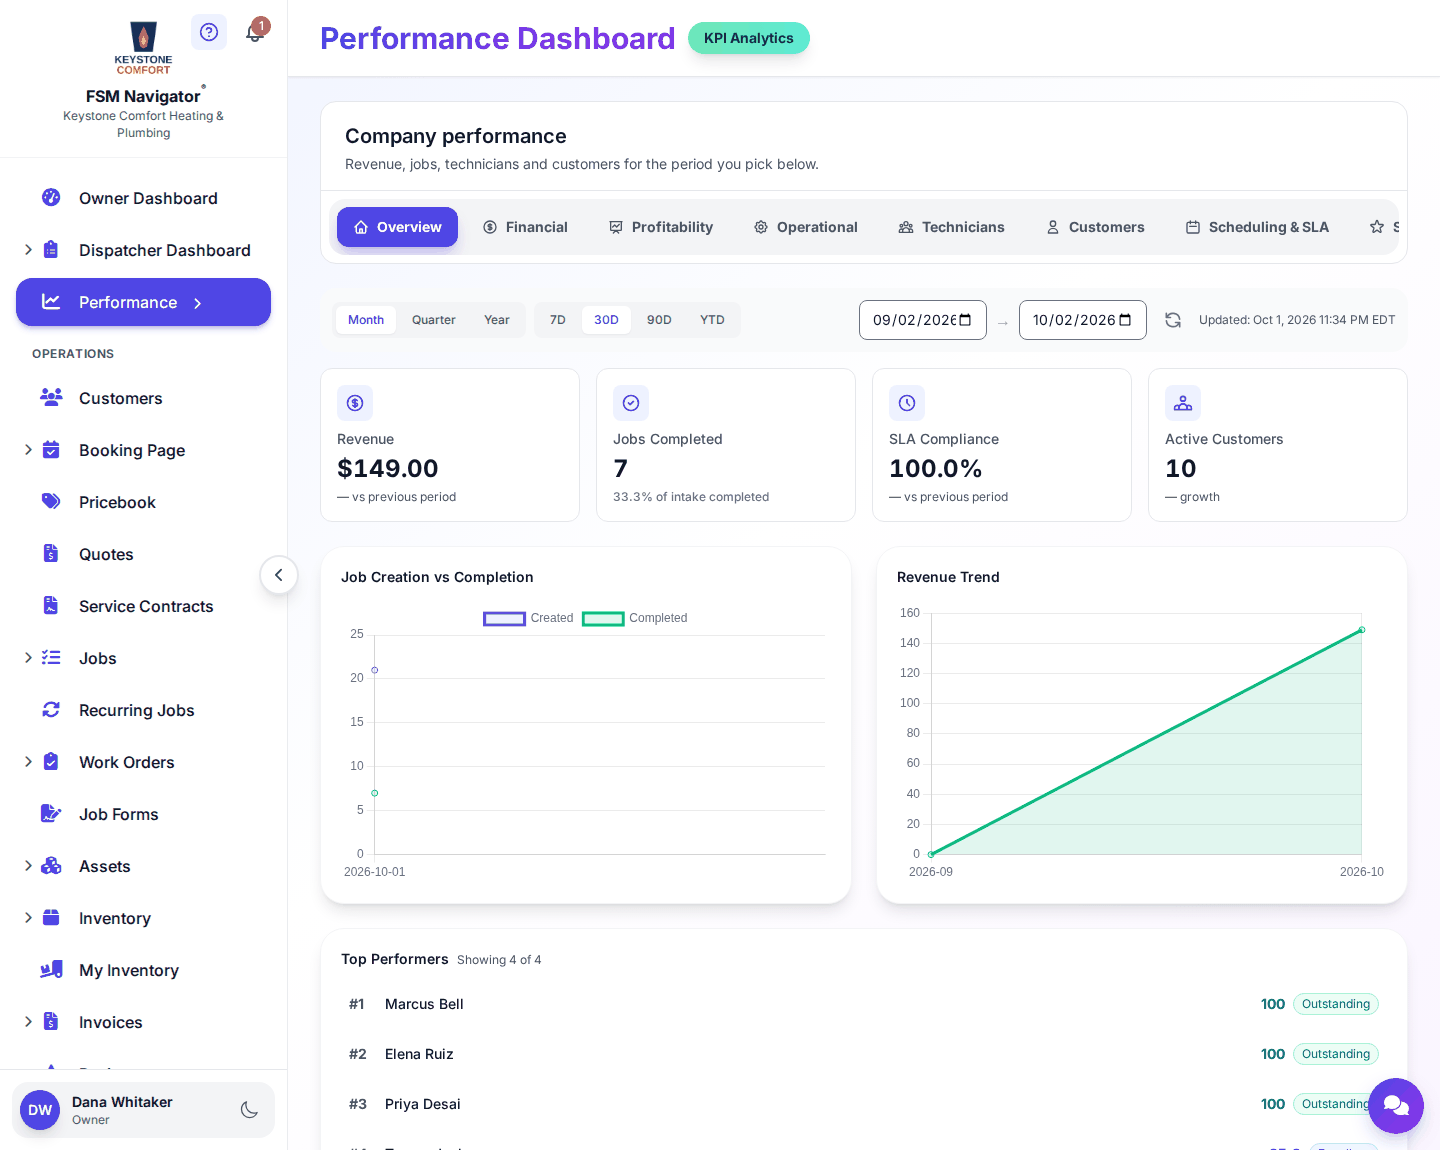
Task: Click the YTD range button
Action: coord(712,320)
